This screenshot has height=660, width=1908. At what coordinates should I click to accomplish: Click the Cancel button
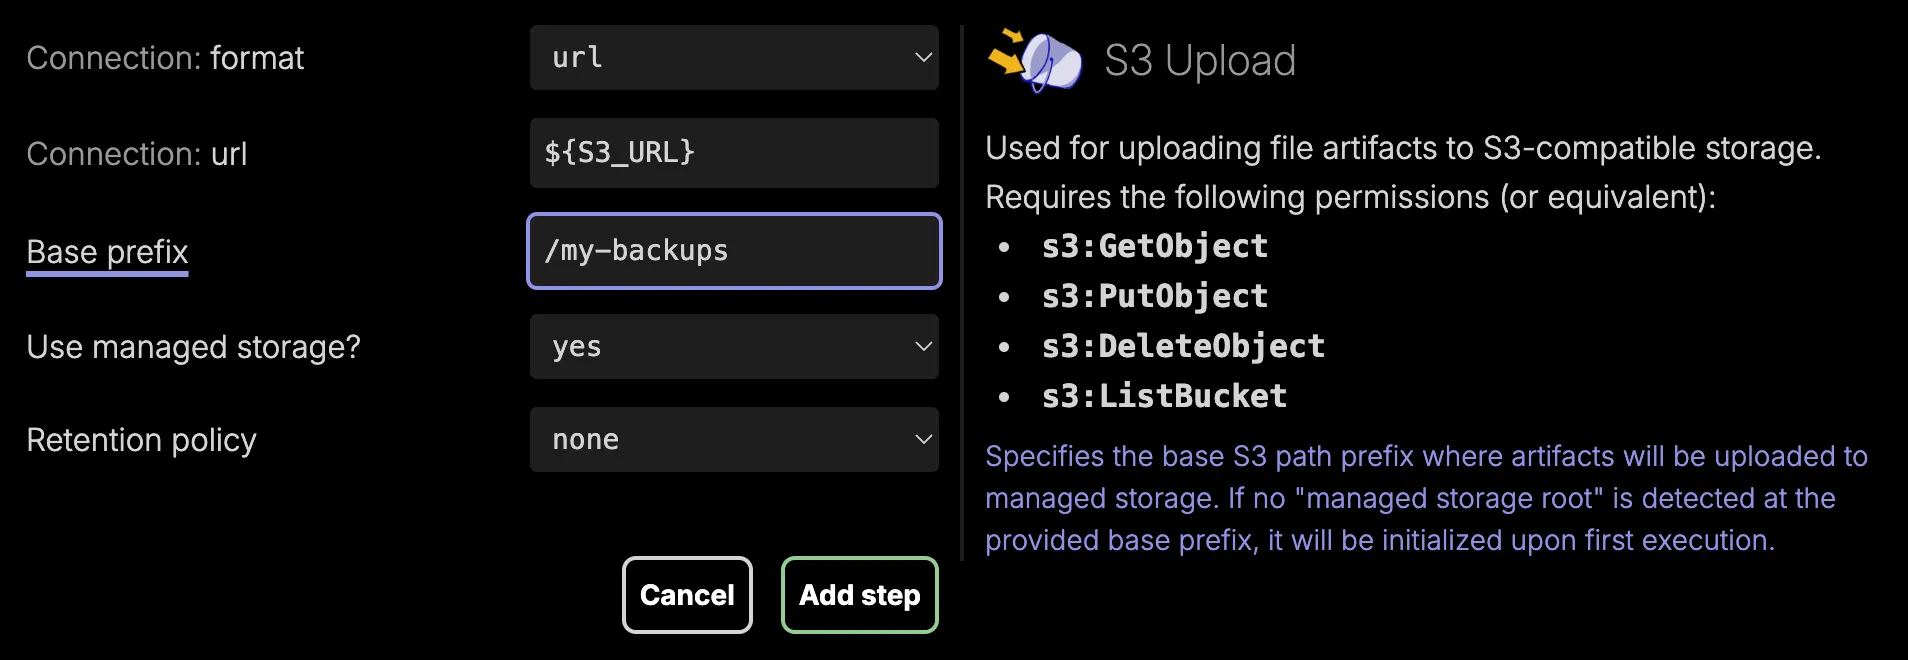click(687, 594)
